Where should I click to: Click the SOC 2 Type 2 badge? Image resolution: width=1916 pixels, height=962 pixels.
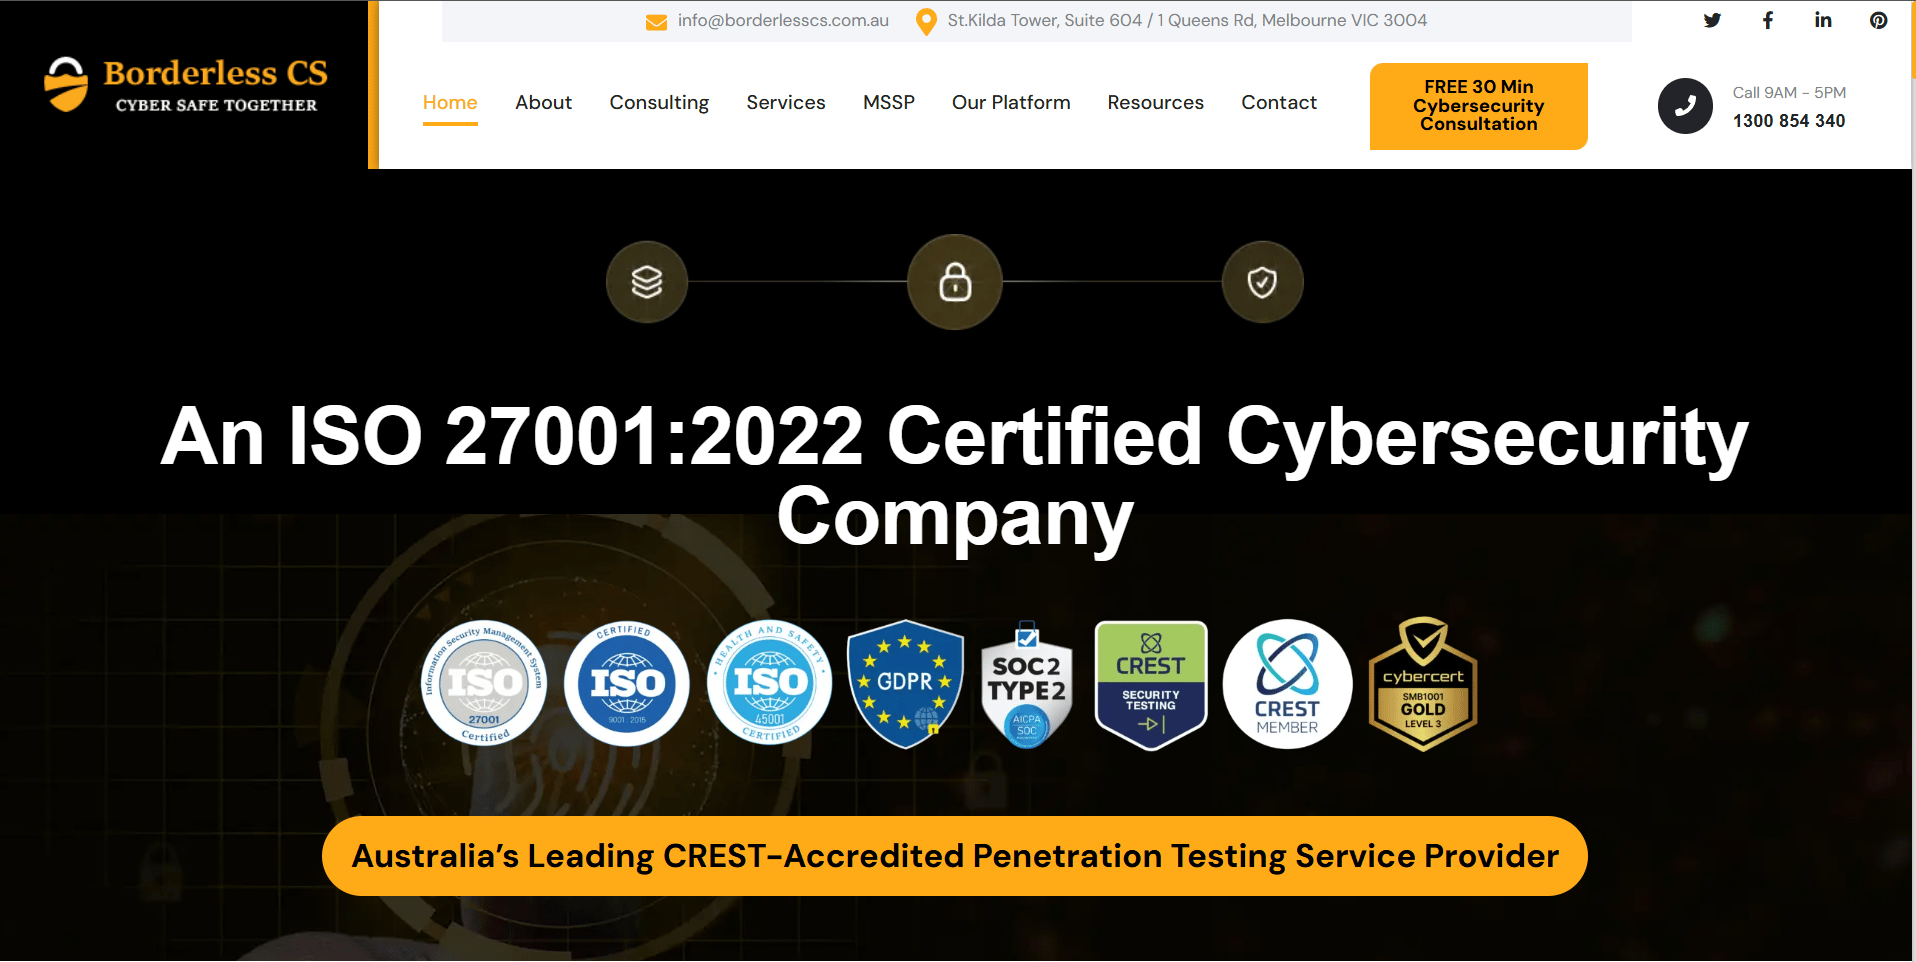pyautogui.click(x=1027, y=684)
